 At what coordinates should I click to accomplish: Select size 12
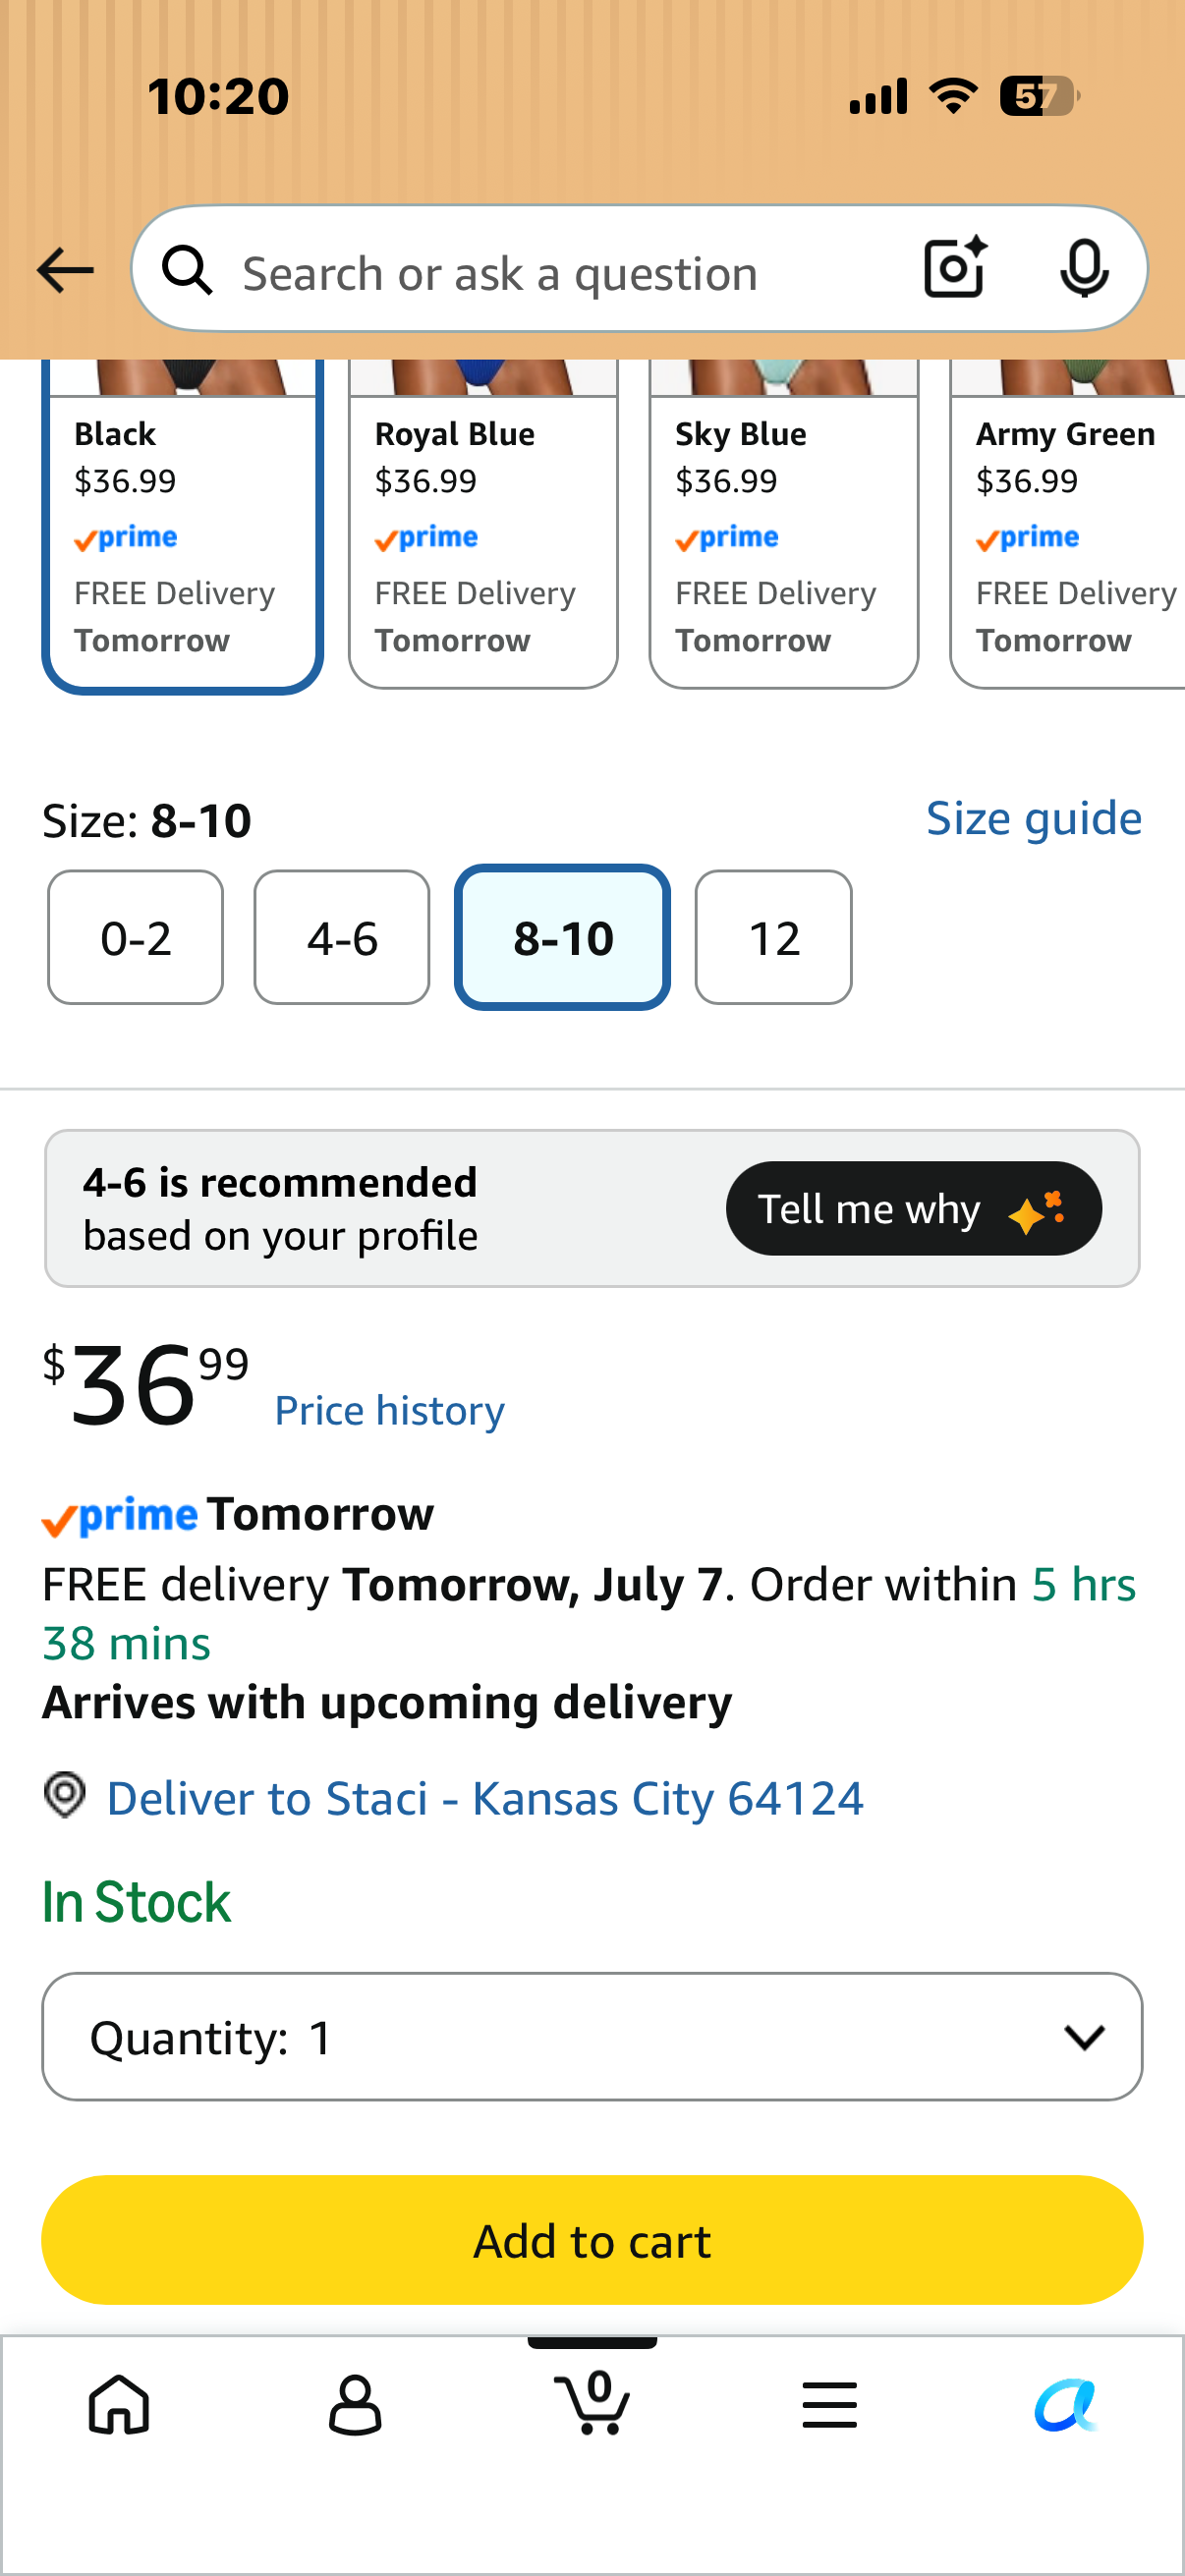click(774, 938)
